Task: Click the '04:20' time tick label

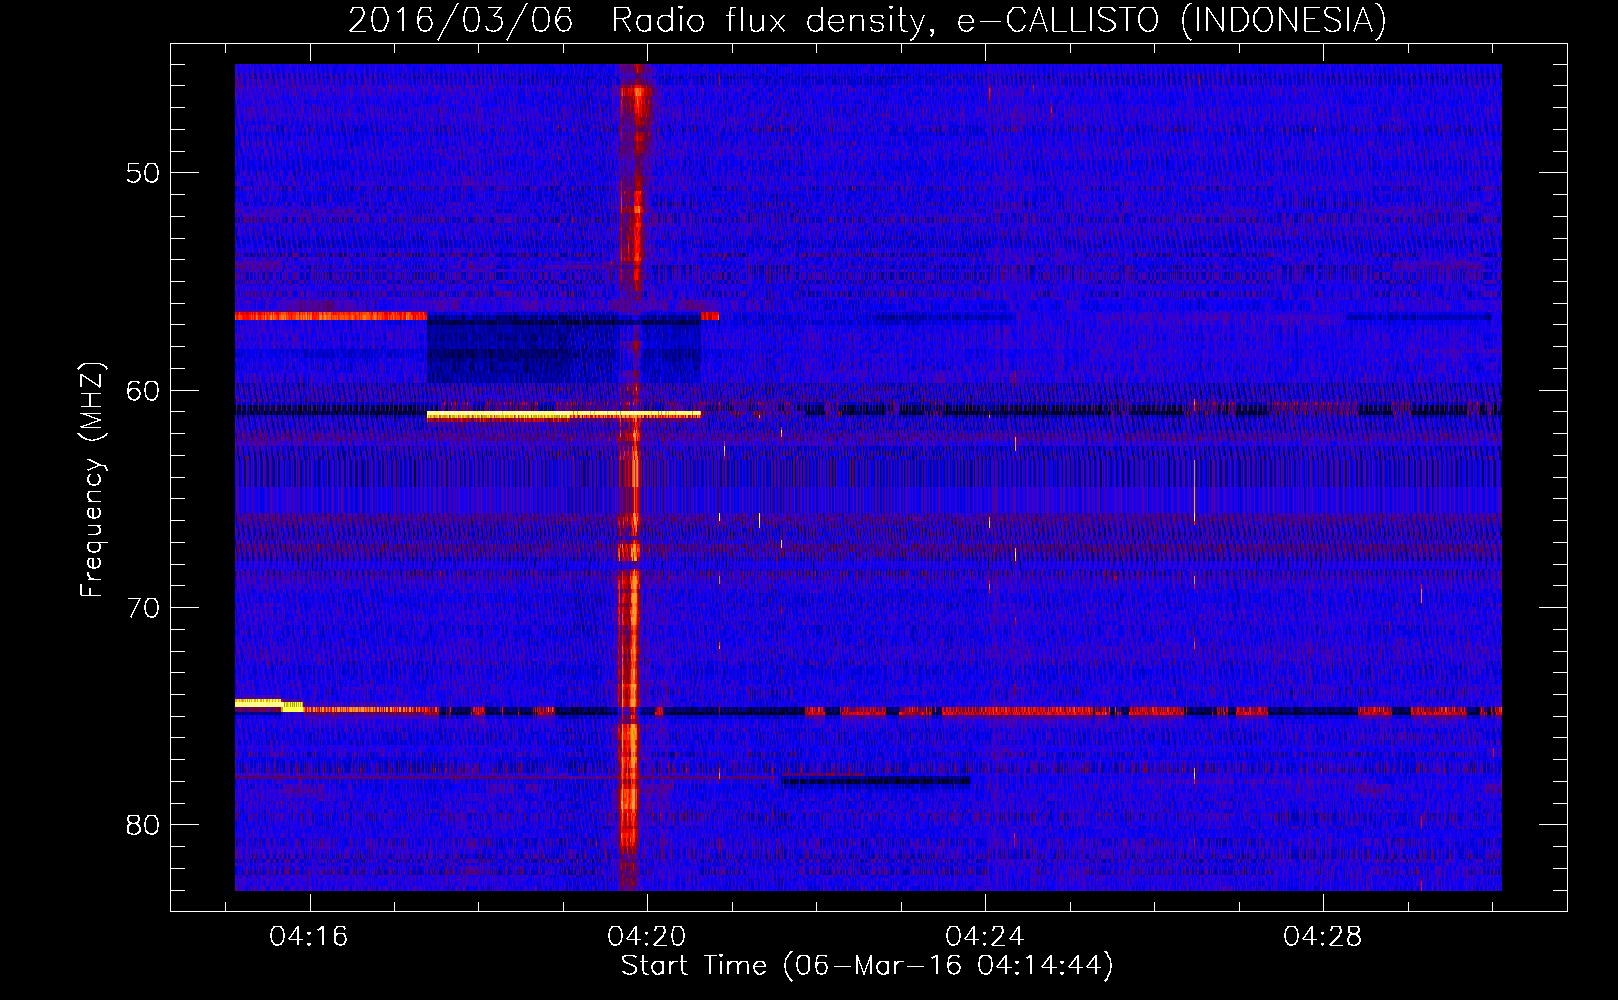Action: 647,937
